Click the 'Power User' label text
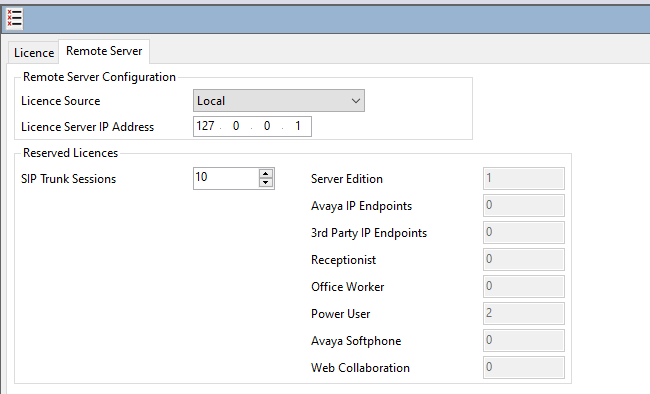Viewport: 650px width, 394px height. click(x=341, y=314)
